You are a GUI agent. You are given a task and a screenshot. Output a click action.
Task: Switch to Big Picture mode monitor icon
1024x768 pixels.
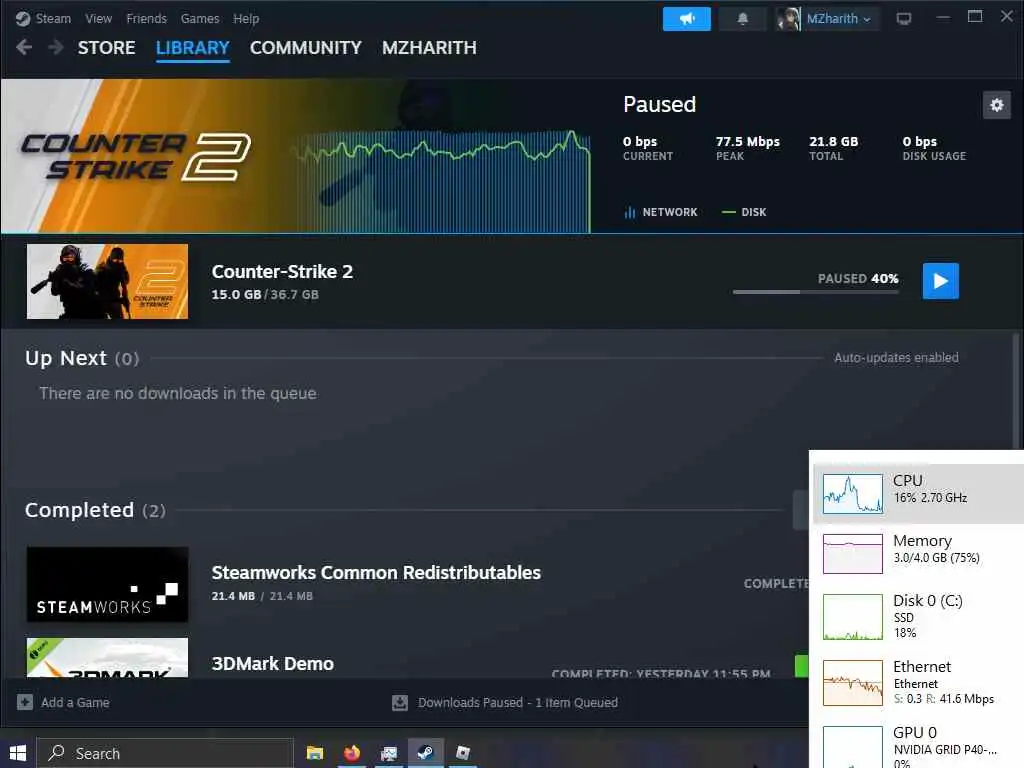(x=904, y=19)
